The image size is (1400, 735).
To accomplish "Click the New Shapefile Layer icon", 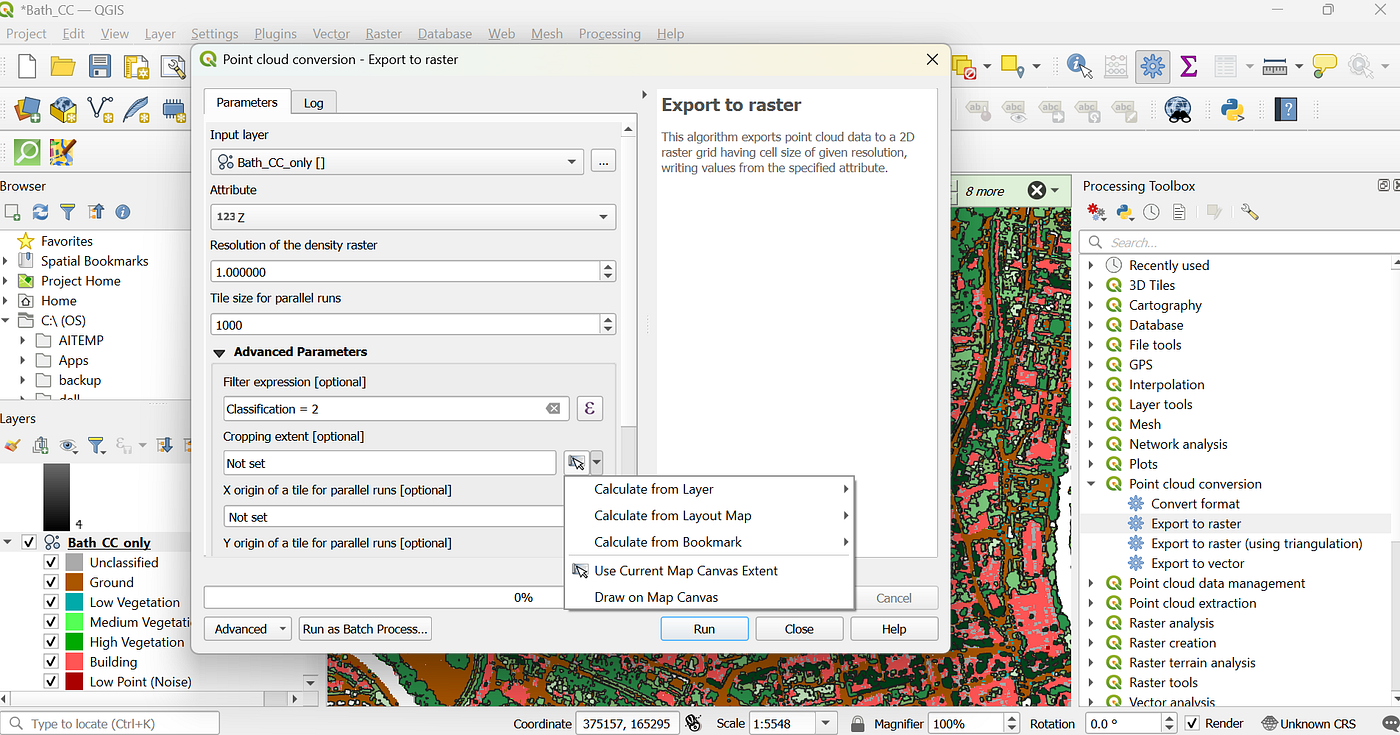I will click(x=100, y=108).
